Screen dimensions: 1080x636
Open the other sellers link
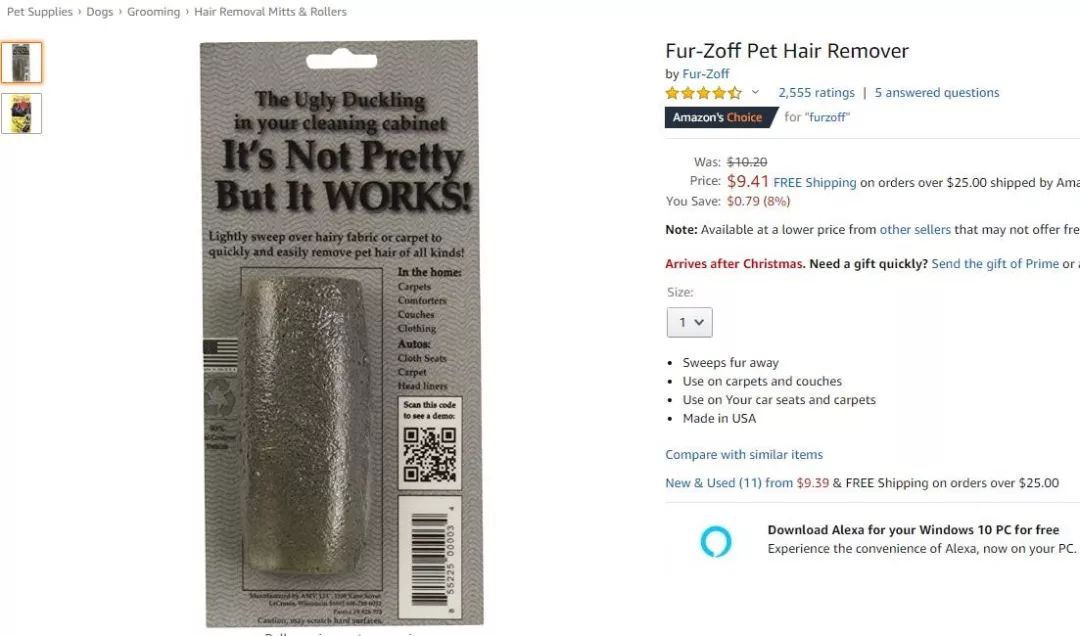pos(915,229)
